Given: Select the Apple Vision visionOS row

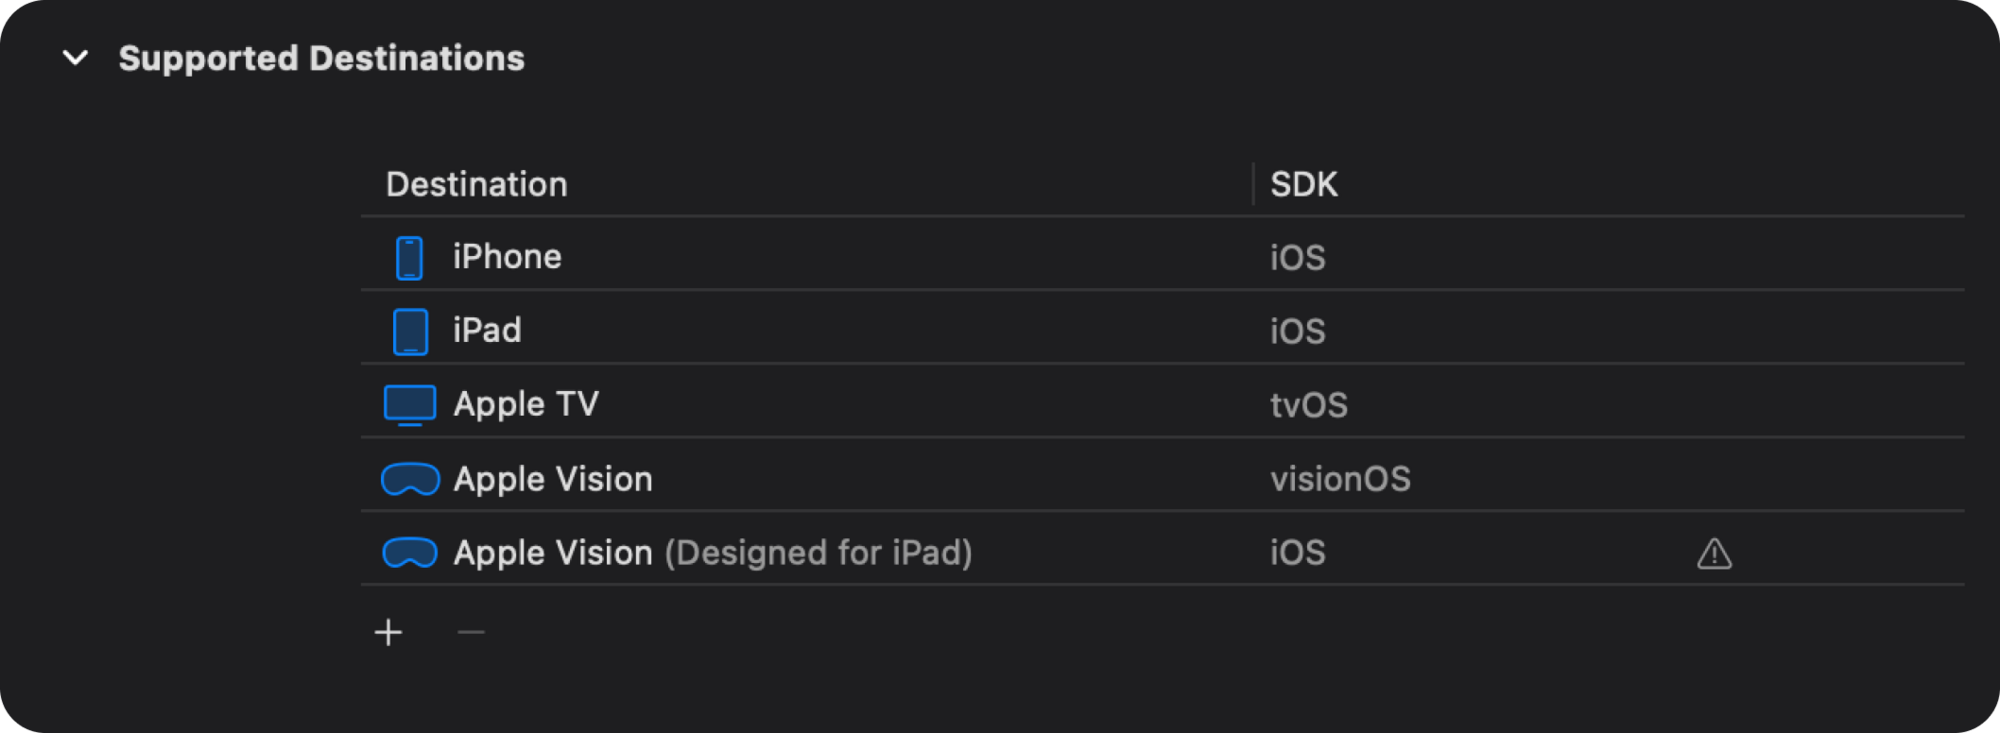Looking at the screenshot, I should click(x=553, y=479).
